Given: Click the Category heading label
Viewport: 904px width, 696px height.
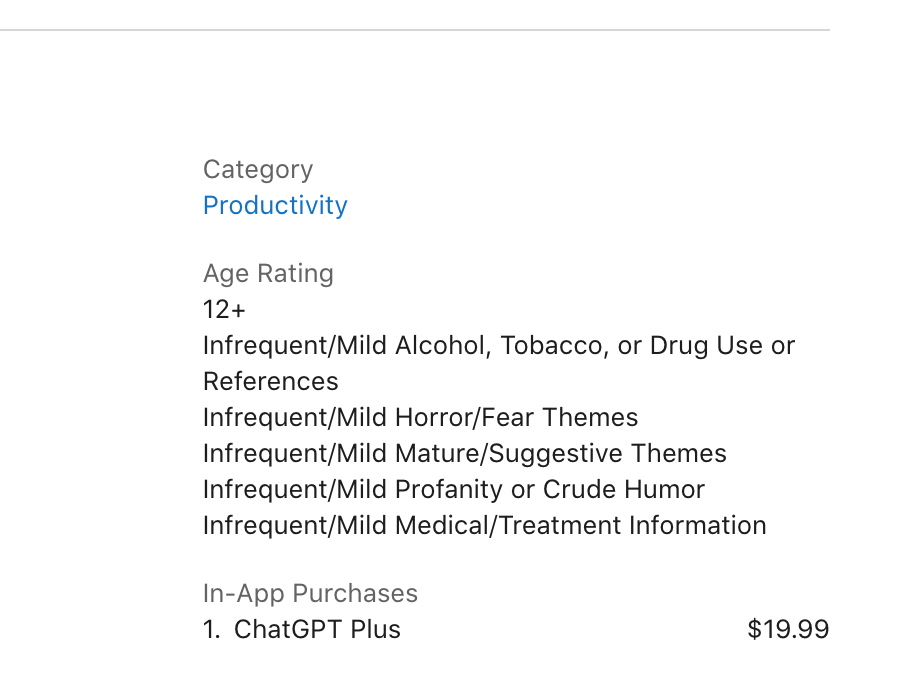Looking at the screenshot, I should click(x=258, y=169).
